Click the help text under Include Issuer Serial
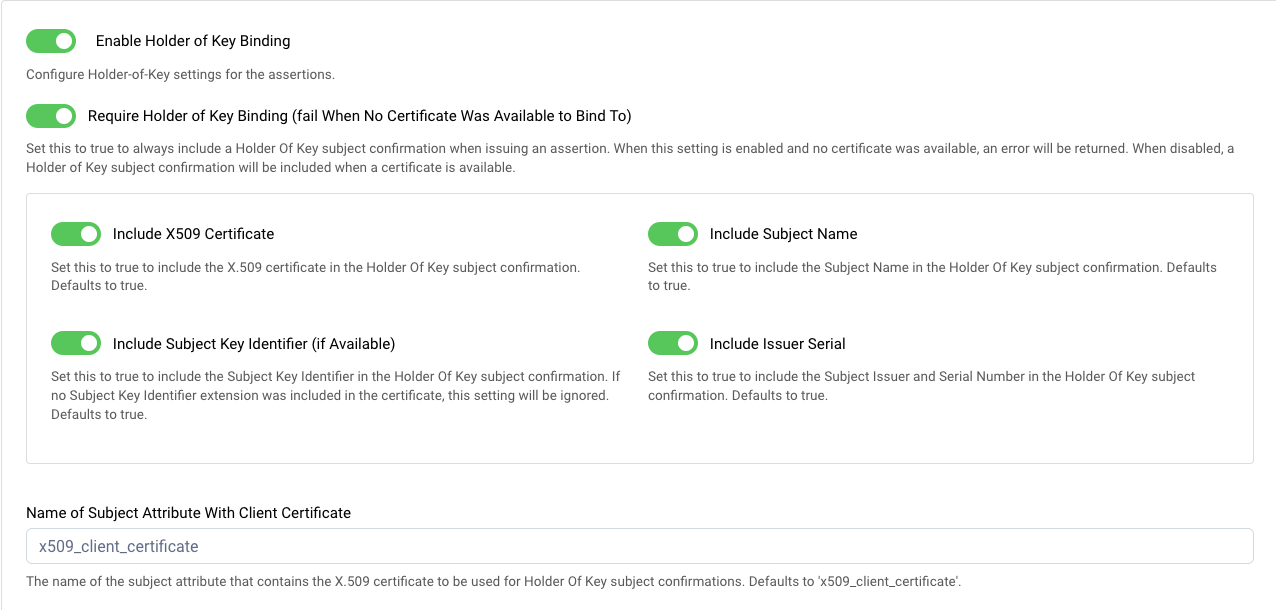This screenshot has width=1276, height=610. tap(921, 386)
